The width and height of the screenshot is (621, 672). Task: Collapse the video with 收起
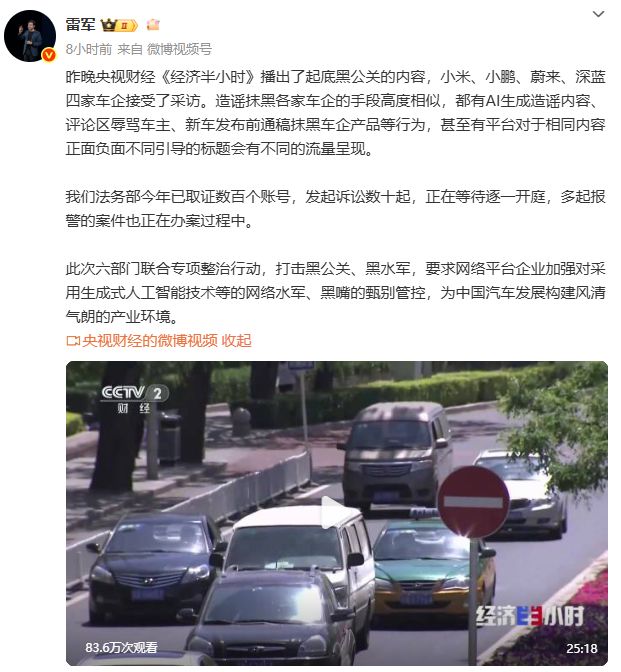pos(236,341)
